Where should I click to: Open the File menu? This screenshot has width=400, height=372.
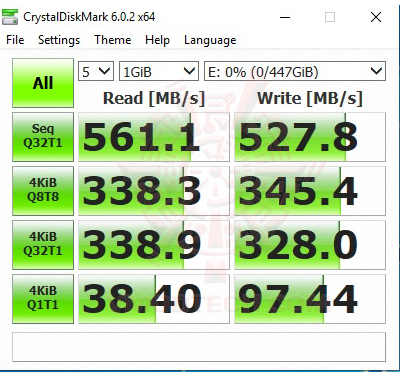coord(15,40)
